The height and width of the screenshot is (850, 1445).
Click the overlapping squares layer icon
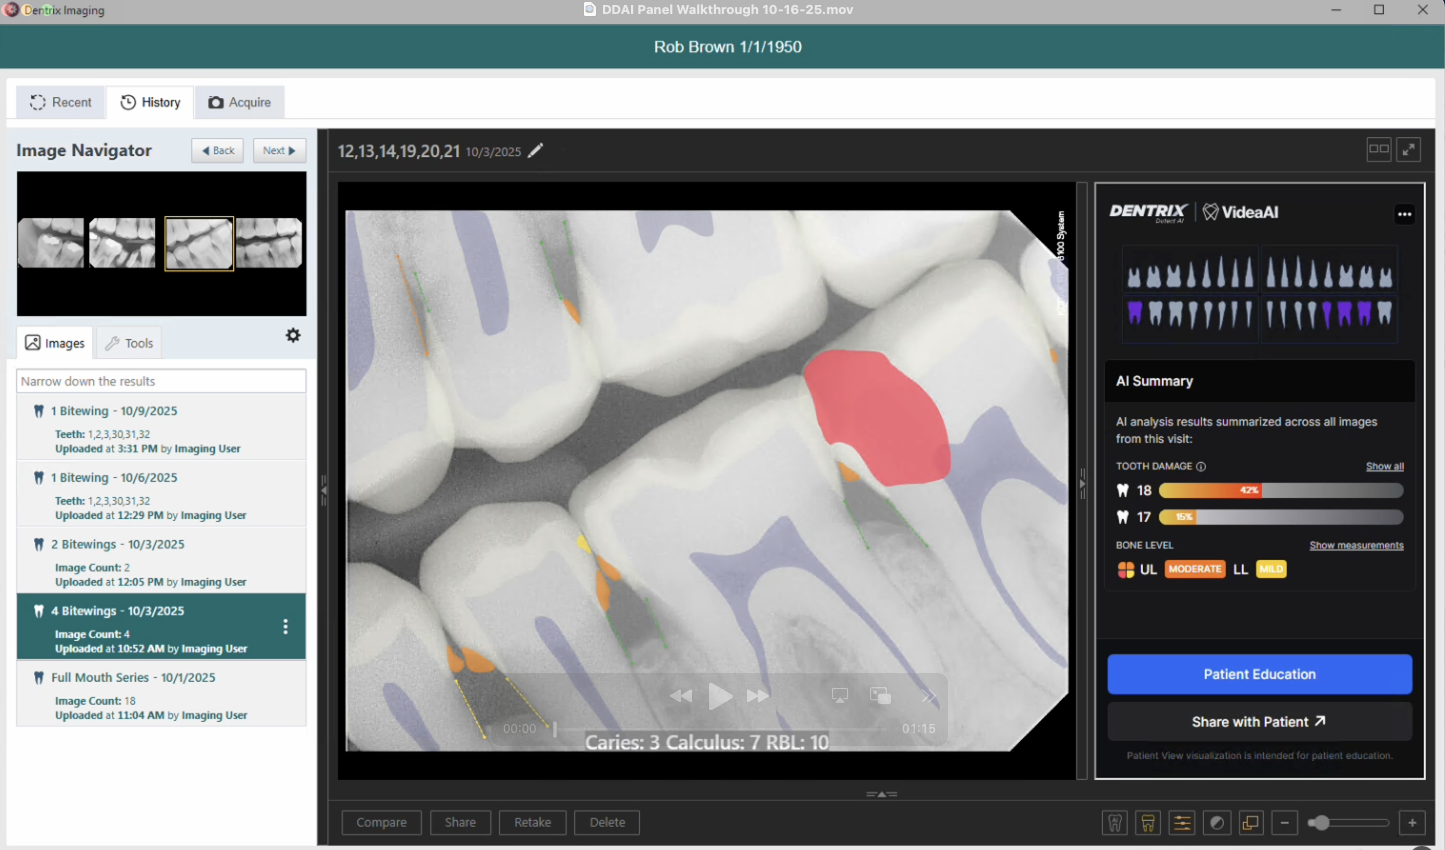point(1251,823)
